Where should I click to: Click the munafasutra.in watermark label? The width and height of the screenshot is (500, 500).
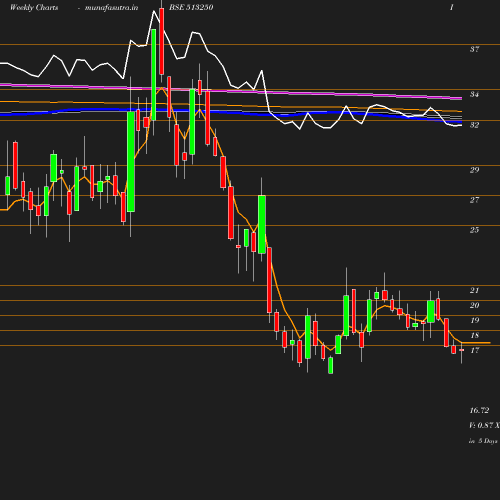[111, 7]
